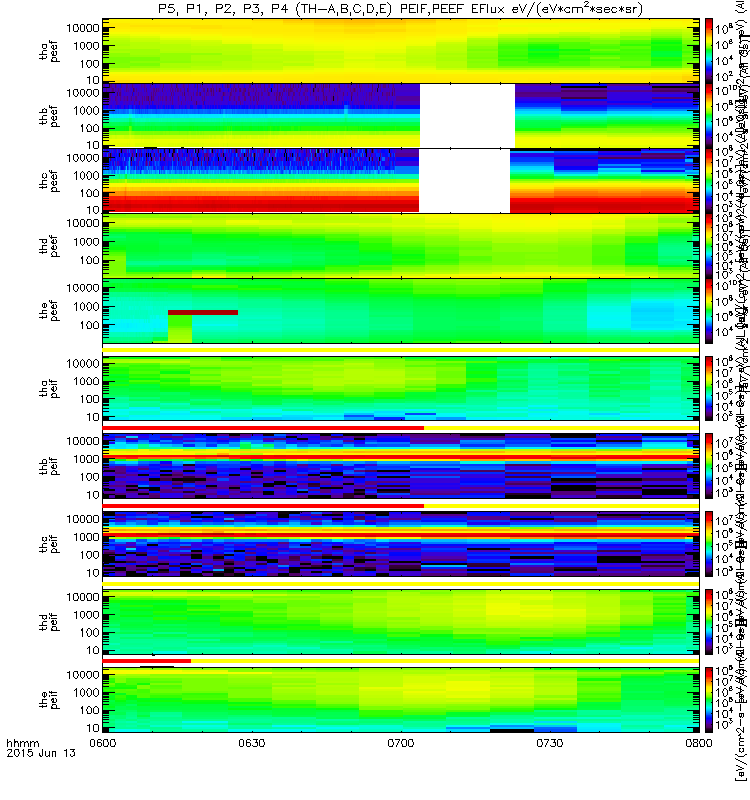750x800 pixels.
Task: Click the 0700 time axis label
Action: [401, 743]
